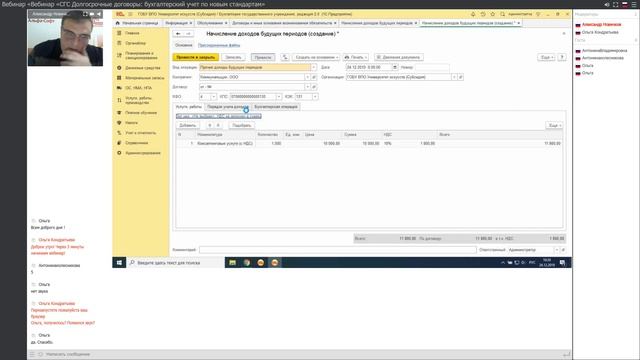
Task: Open Материальные запасы section
Action: (x=144, y=78)
